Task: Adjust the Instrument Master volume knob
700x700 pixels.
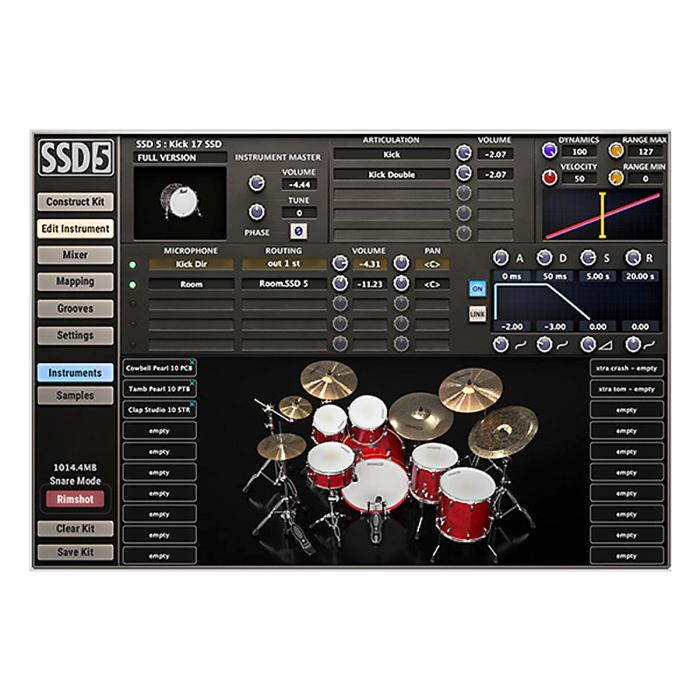Action: [x=256, y=183]
